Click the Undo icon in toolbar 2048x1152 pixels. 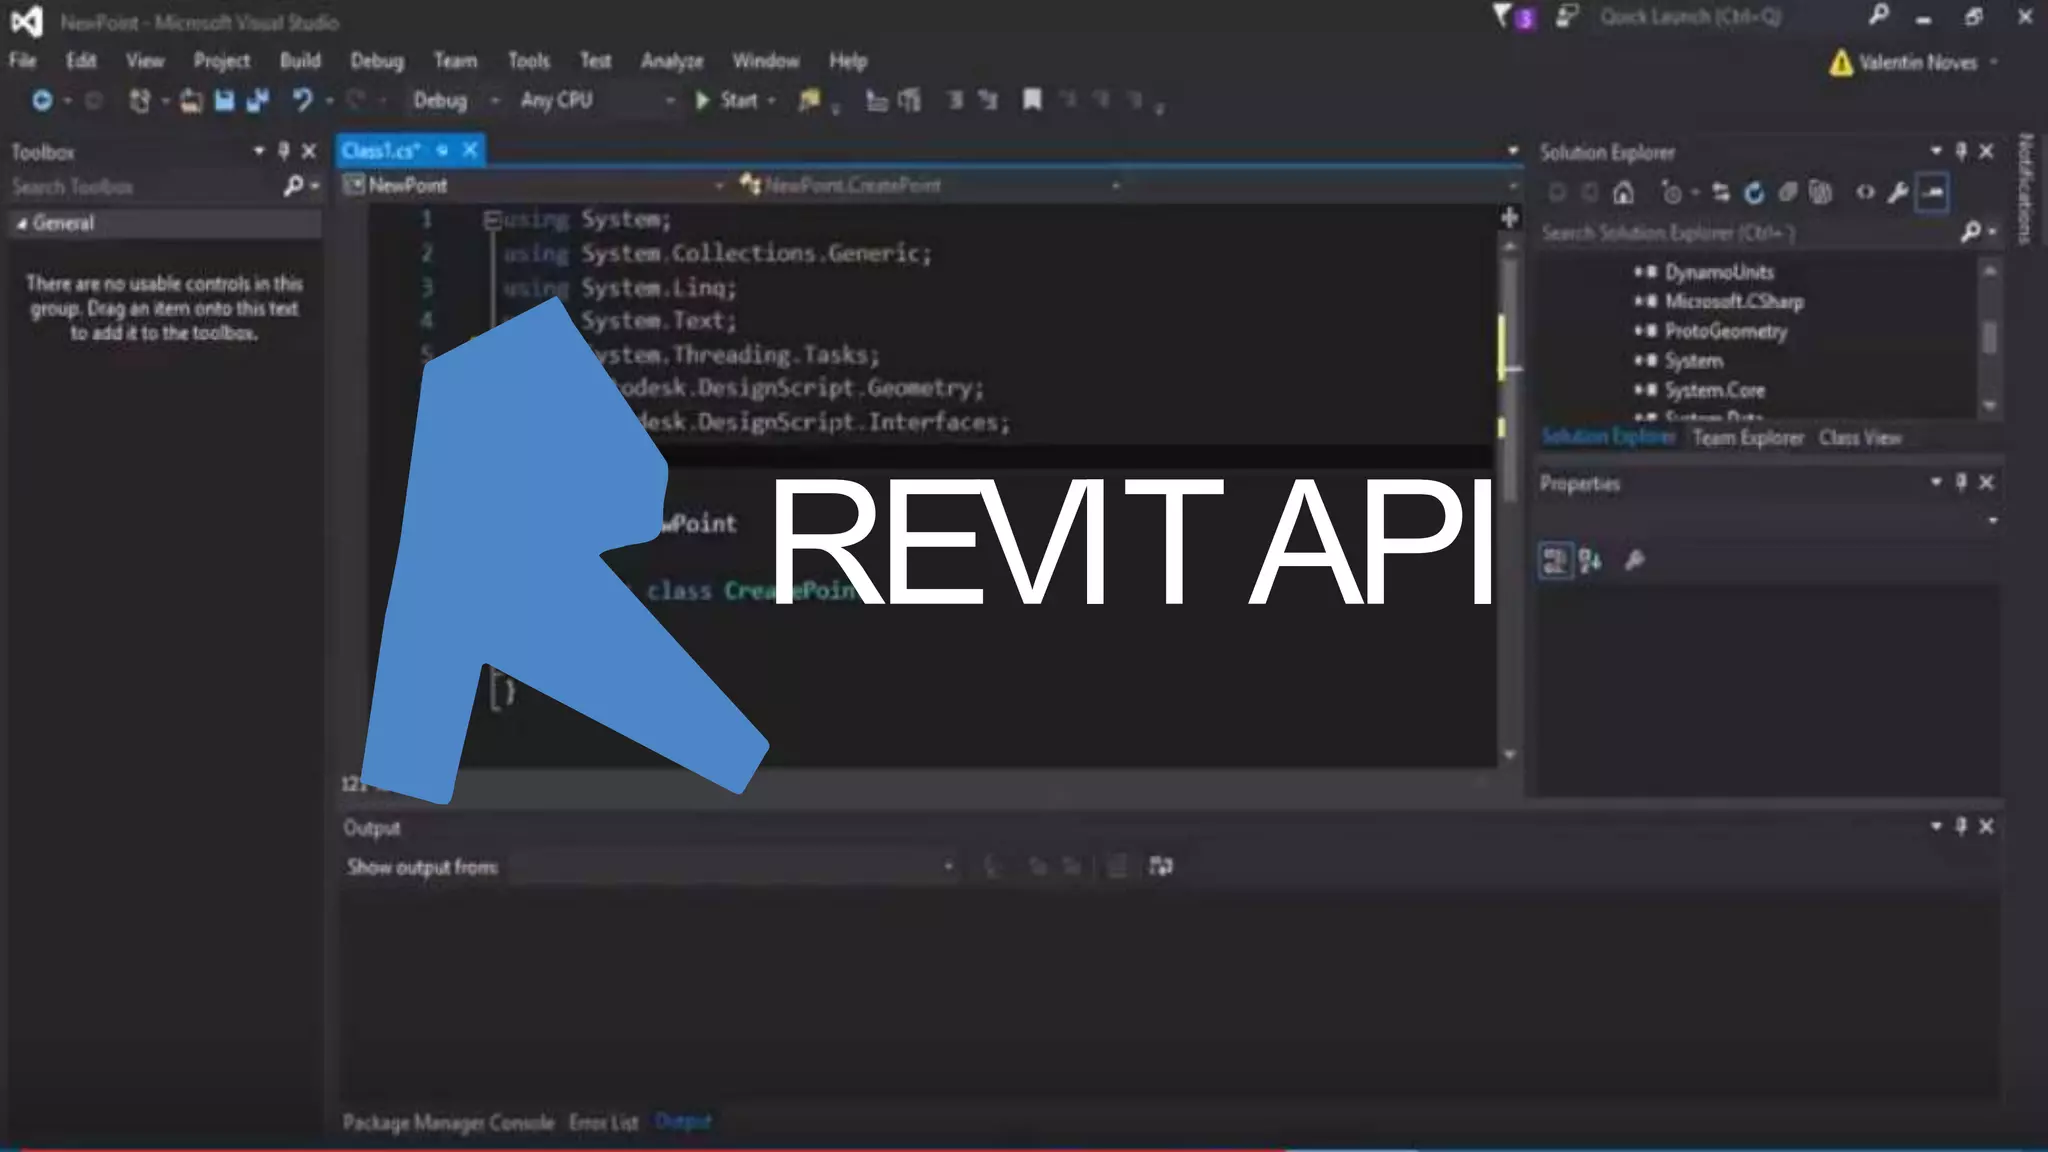coord(302,100)
